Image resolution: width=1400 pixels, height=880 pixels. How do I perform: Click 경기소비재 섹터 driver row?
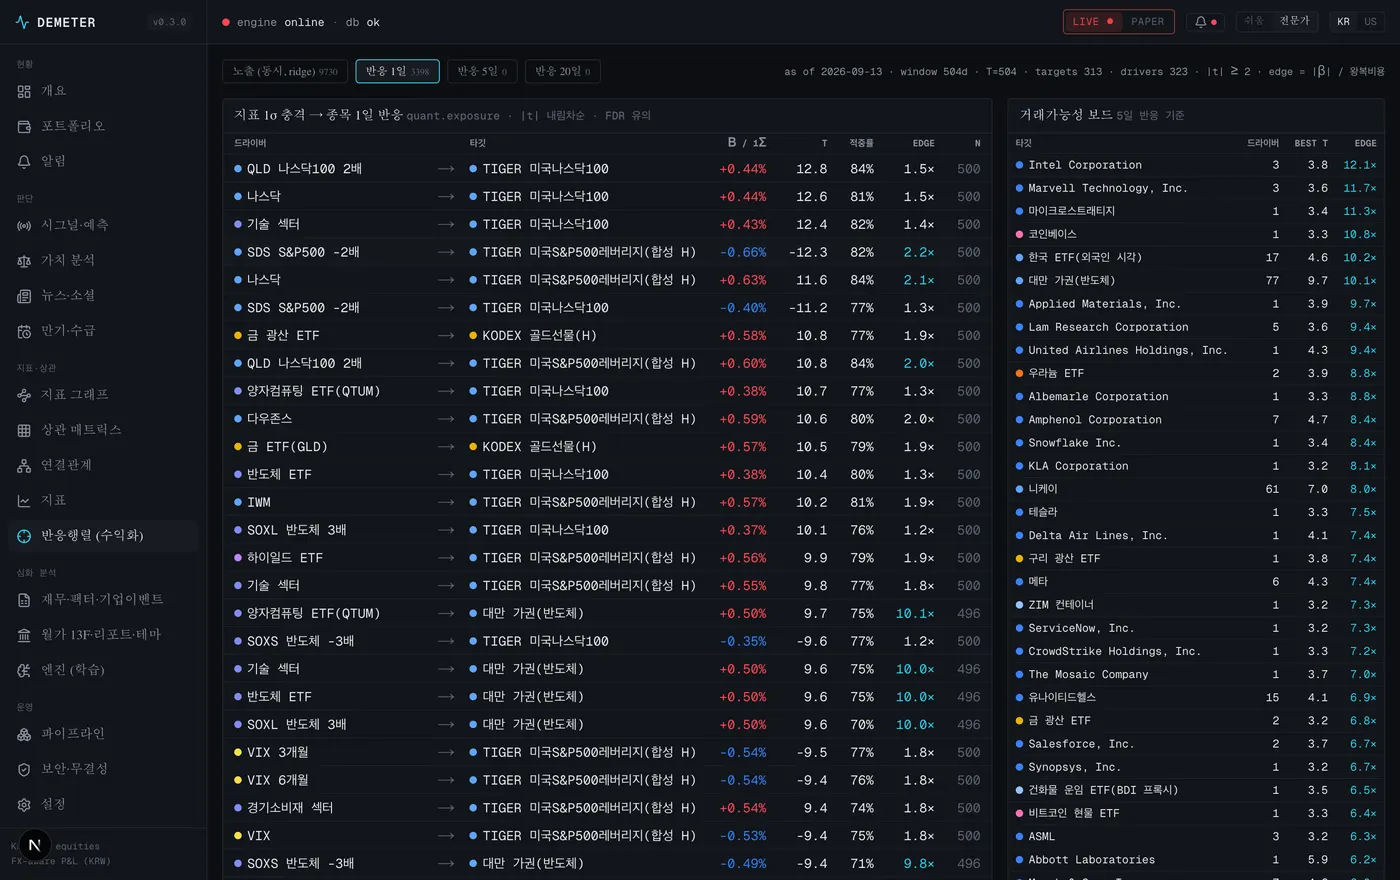607,808
